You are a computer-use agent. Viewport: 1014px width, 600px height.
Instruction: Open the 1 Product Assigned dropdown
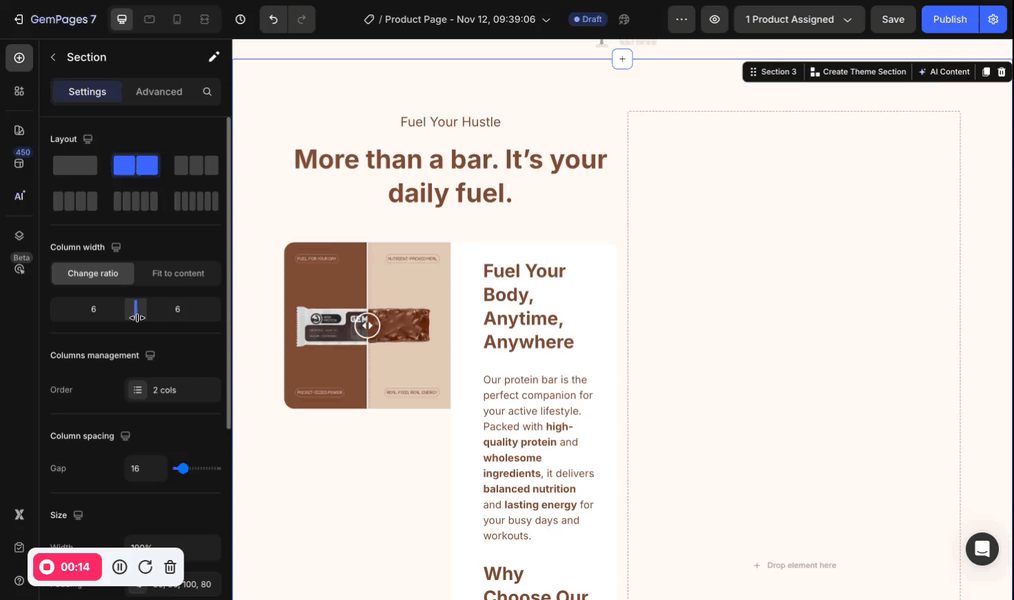click(x=798, y=19)
